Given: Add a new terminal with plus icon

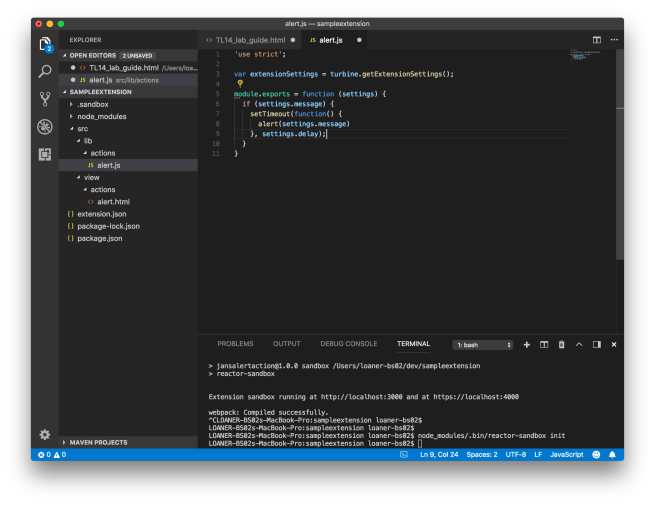Looking at the screenshot, I should click(527, 344).
